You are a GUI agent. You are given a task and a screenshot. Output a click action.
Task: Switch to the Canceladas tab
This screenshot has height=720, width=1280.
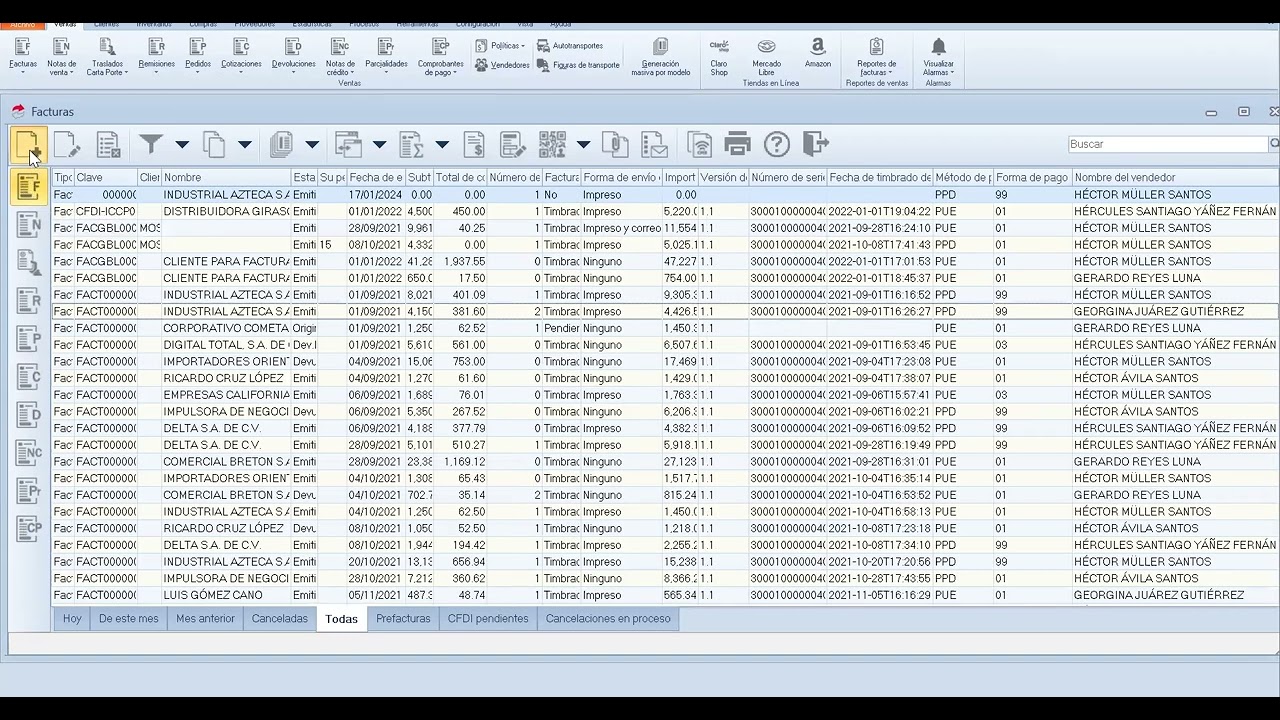(x=280, y=619)
